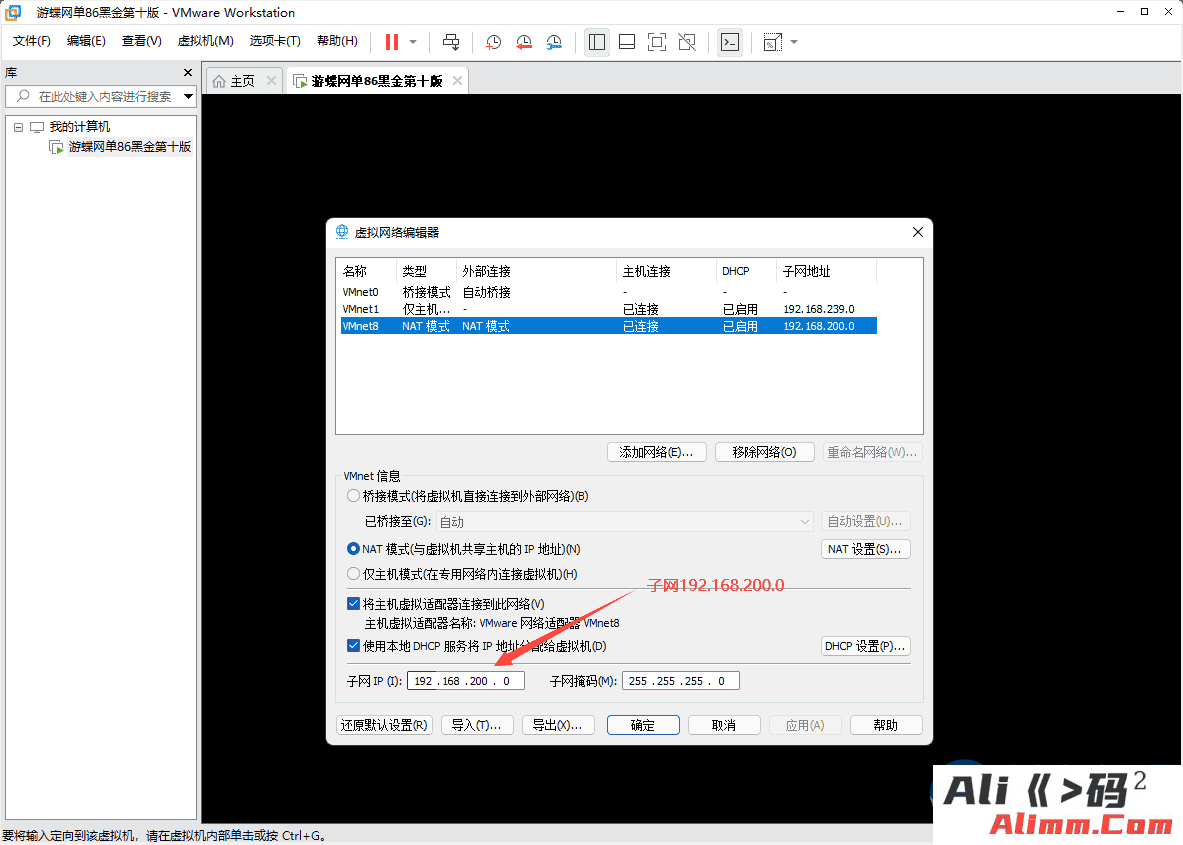Open the library search dropdown arrow
The image size is (1183, 845).
(189, 97)
